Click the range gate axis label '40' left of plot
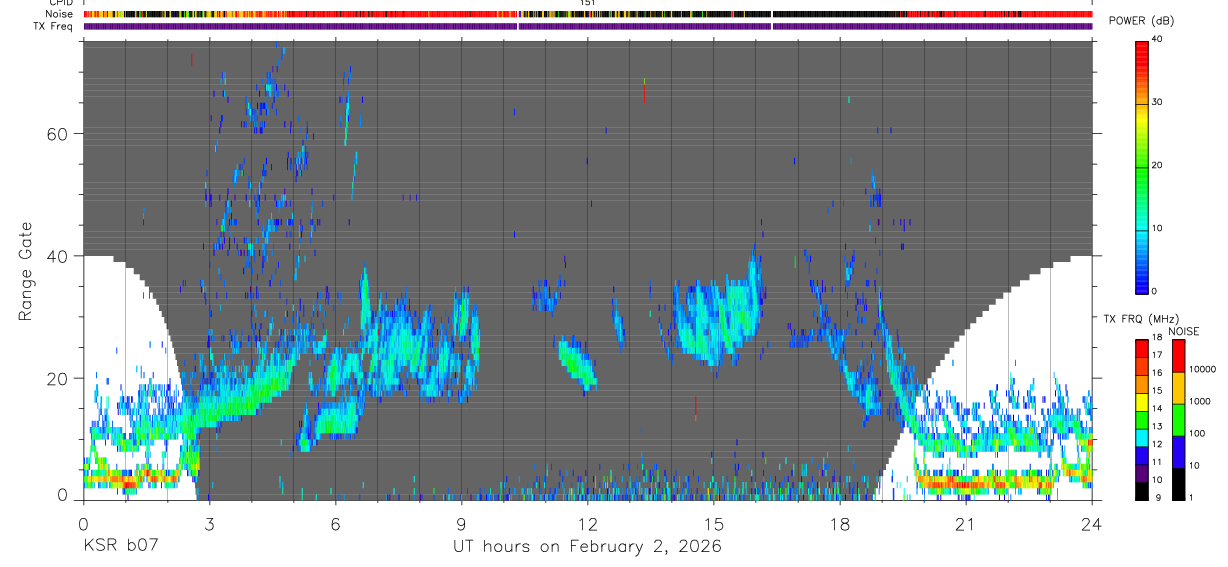 click(x=56, y=256)
